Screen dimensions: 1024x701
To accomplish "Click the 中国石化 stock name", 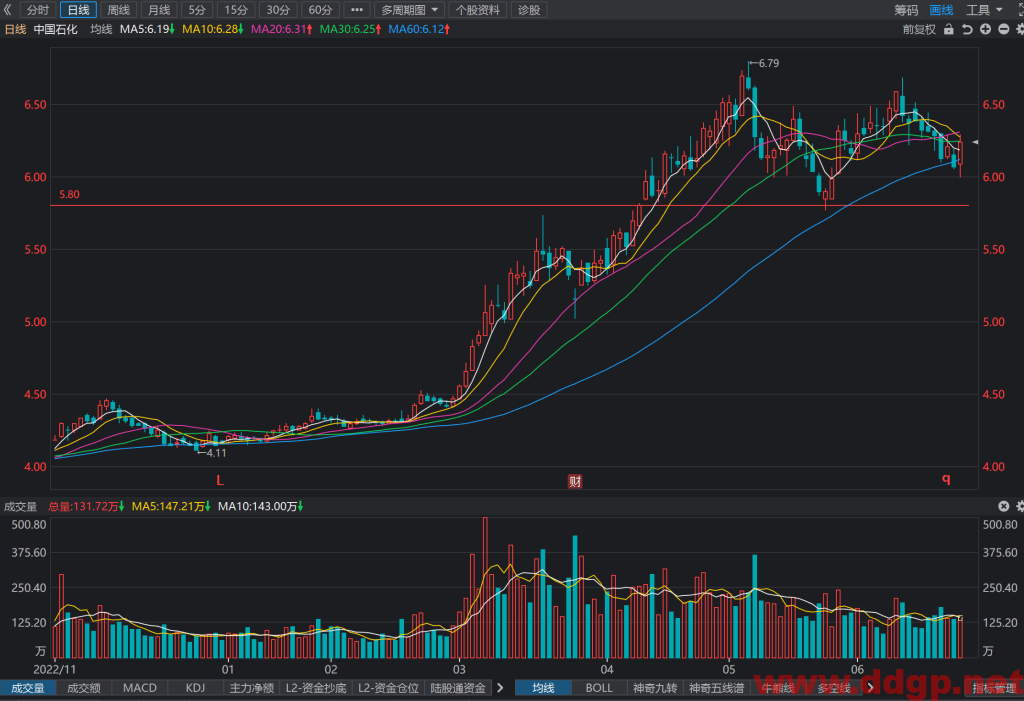I will 56,29.
